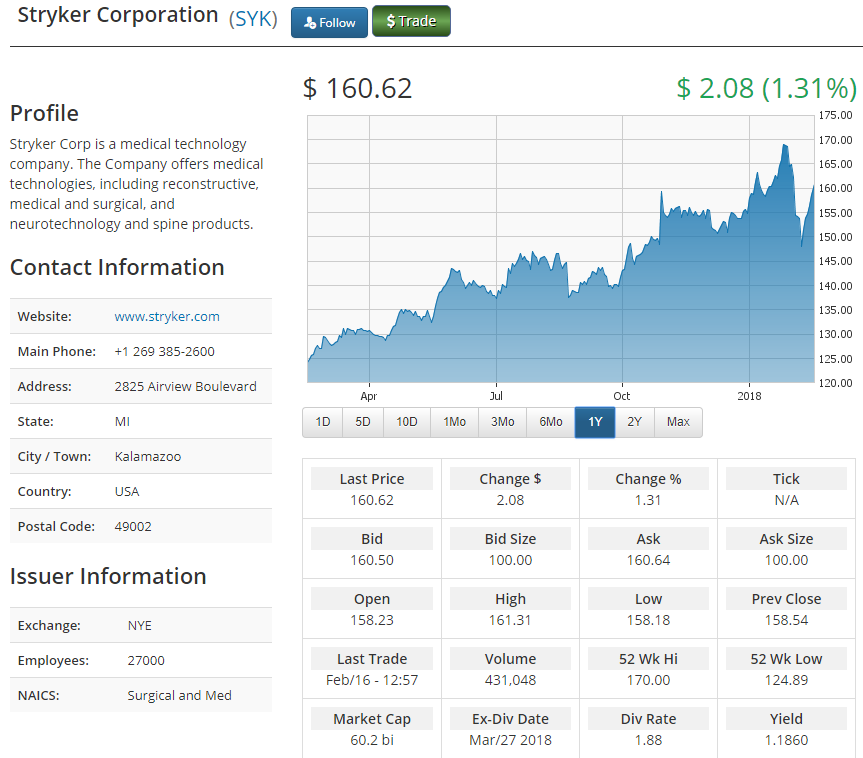Click the chart's price peak near 170

785,145
